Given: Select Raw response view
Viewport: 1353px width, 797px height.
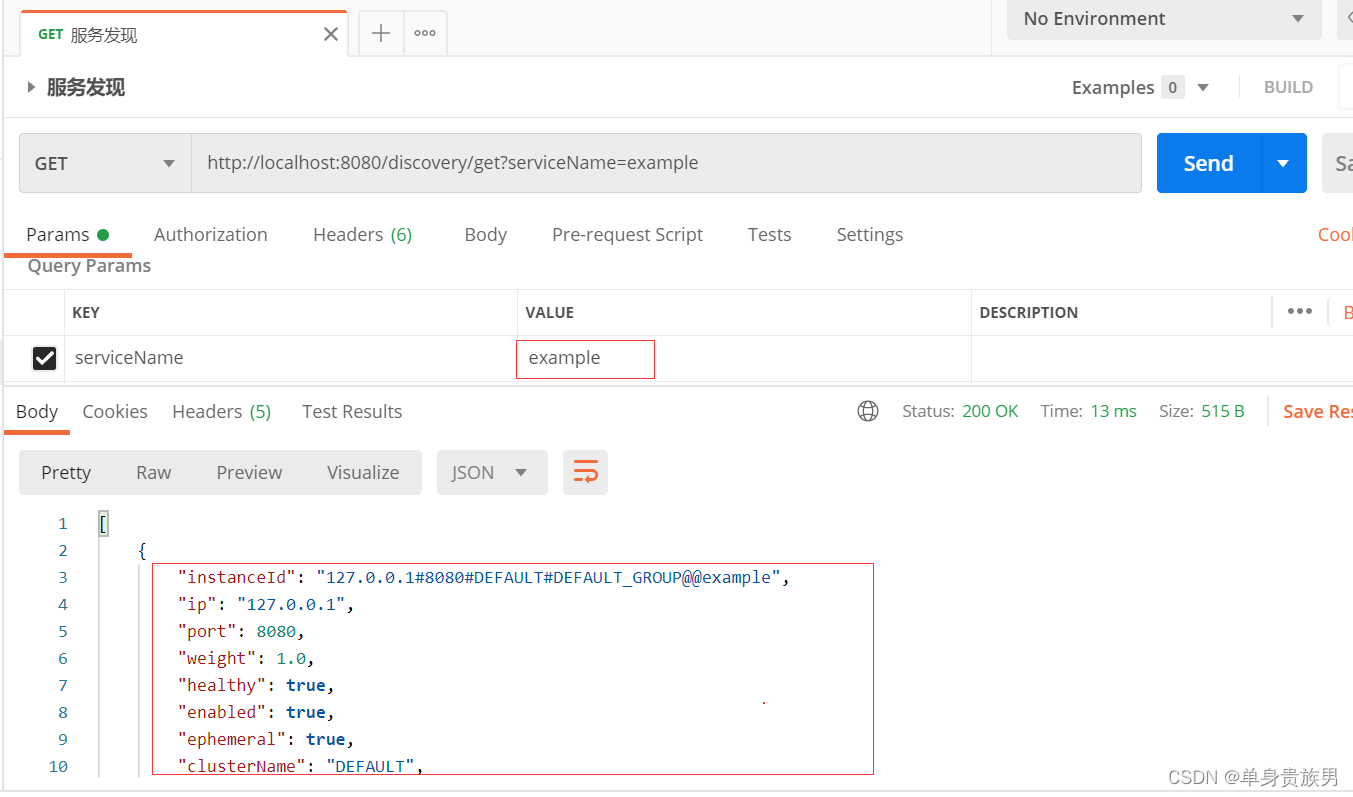Looking at the screenshot, I should tap(154, 473).
